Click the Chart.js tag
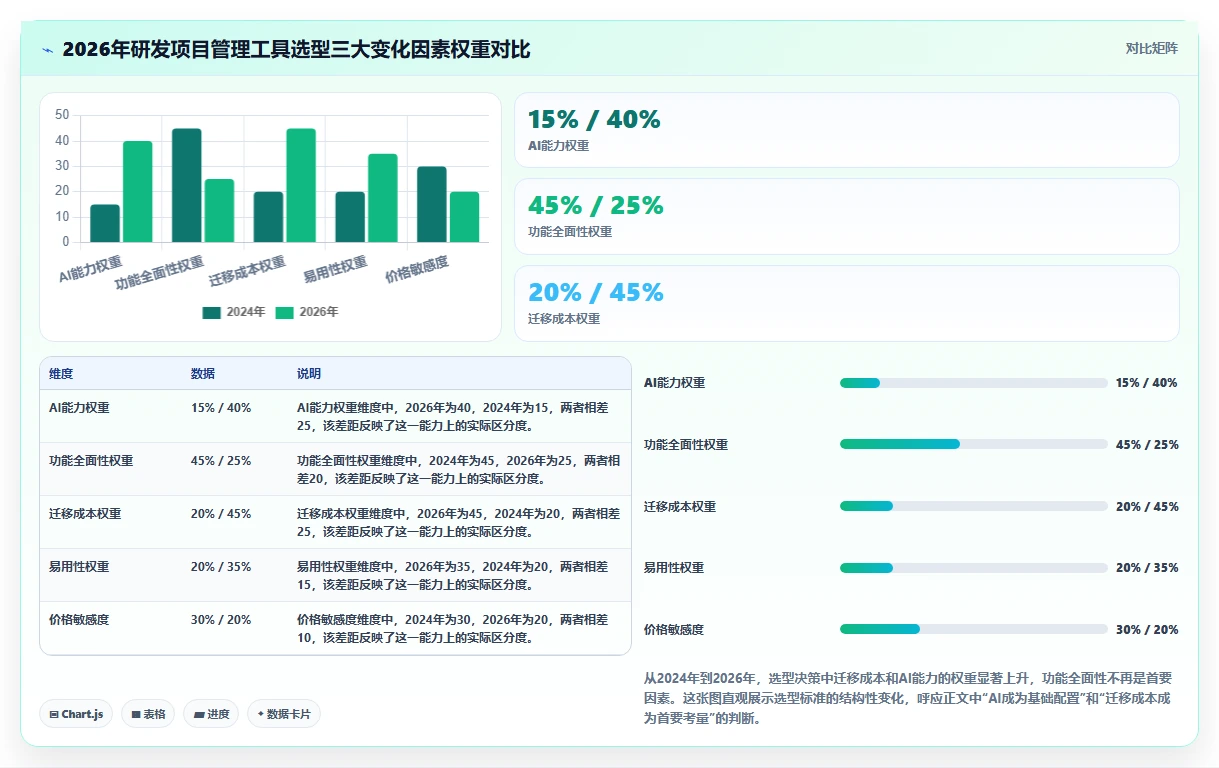The width and height of the screenshot is (1219, 768). (x=76, y=714)
